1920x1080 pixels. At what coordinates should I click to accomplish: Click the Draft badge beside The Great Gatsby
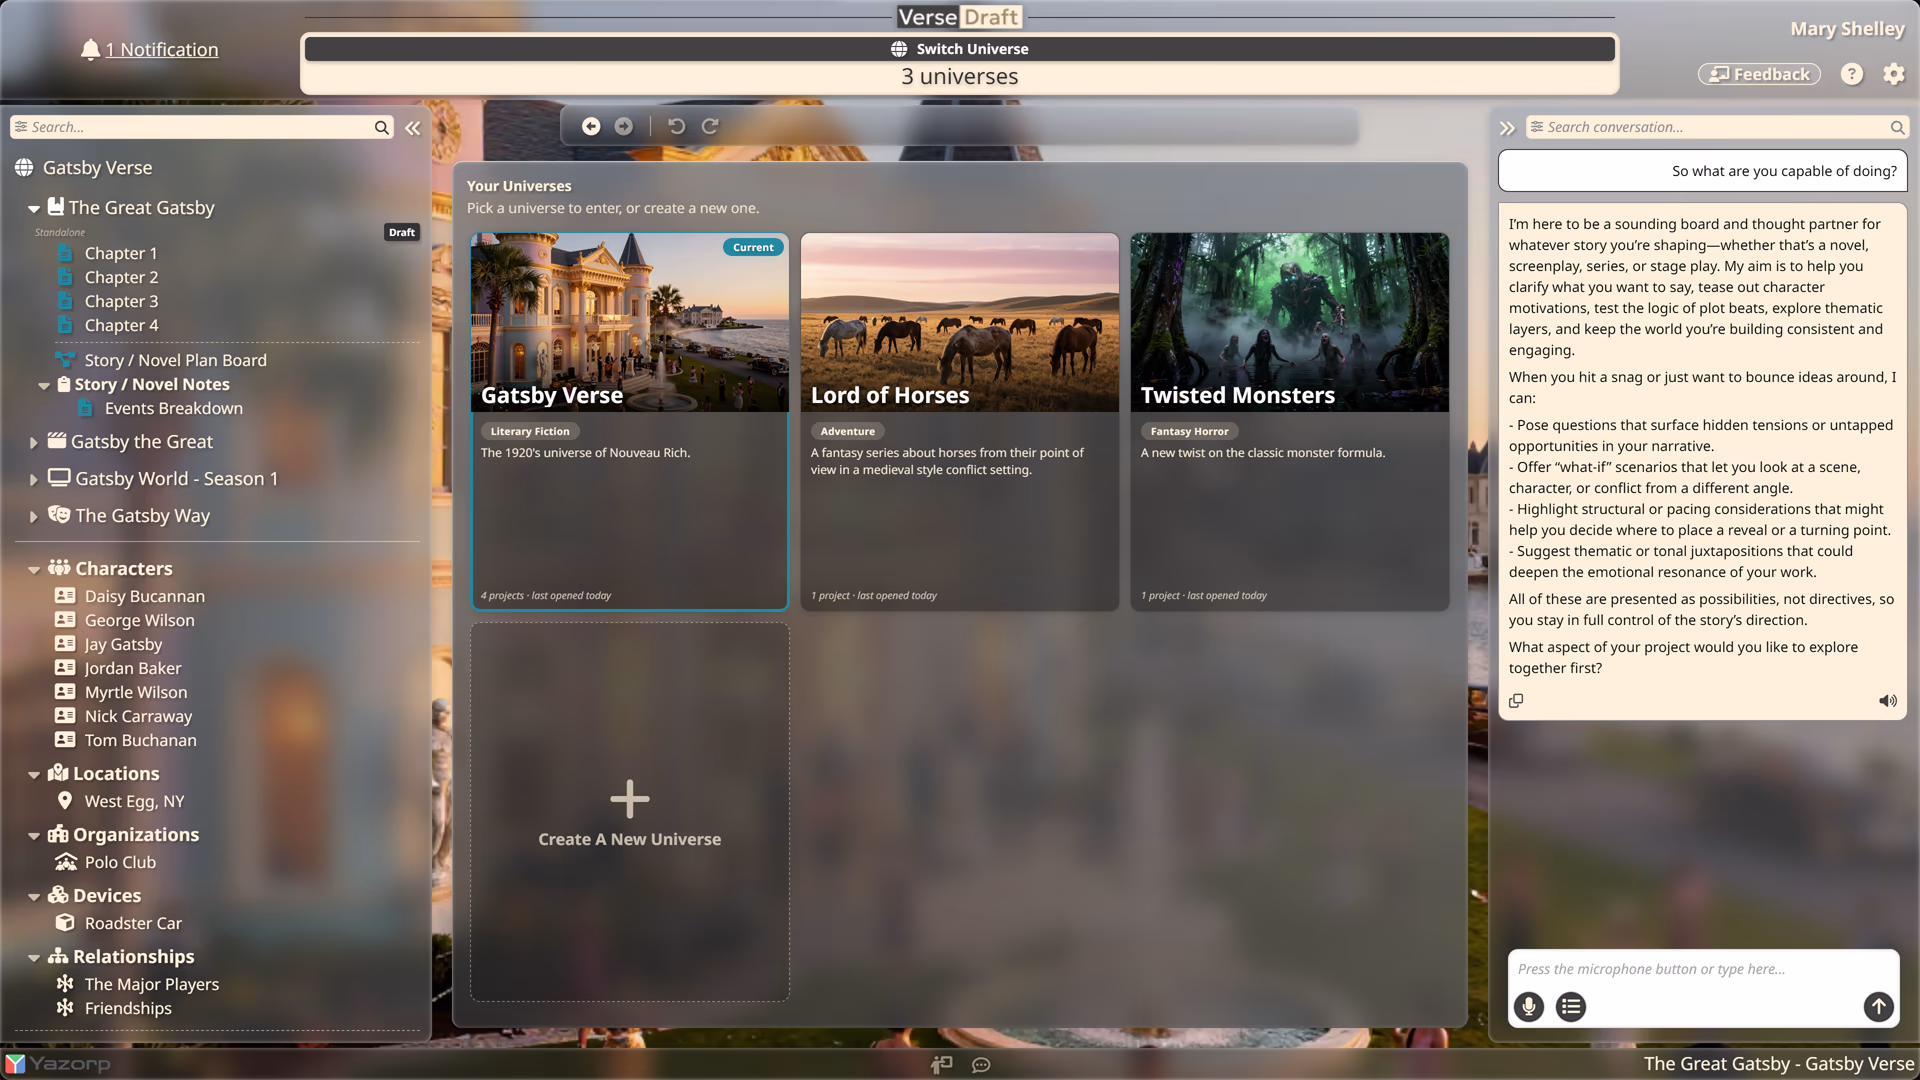pyautogui.click(x=402, y=232)
